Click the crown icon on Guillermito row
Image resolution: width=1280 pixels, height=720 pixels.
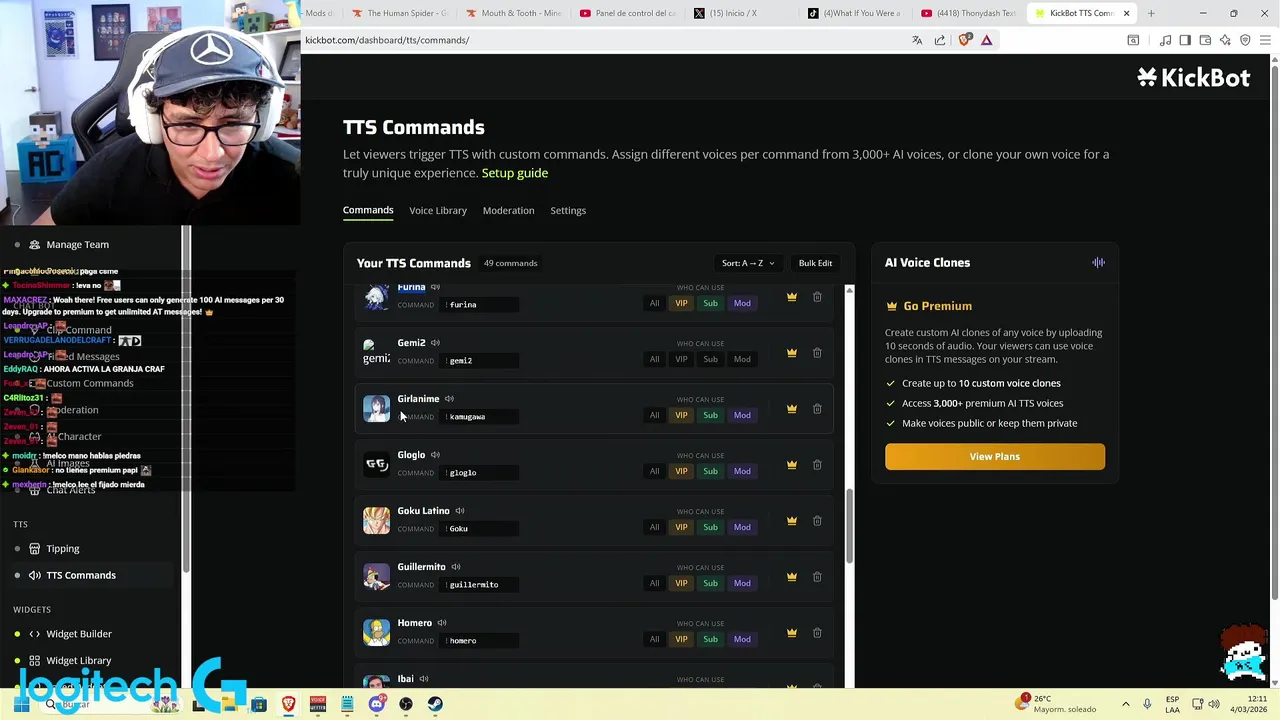click(791, 577)
